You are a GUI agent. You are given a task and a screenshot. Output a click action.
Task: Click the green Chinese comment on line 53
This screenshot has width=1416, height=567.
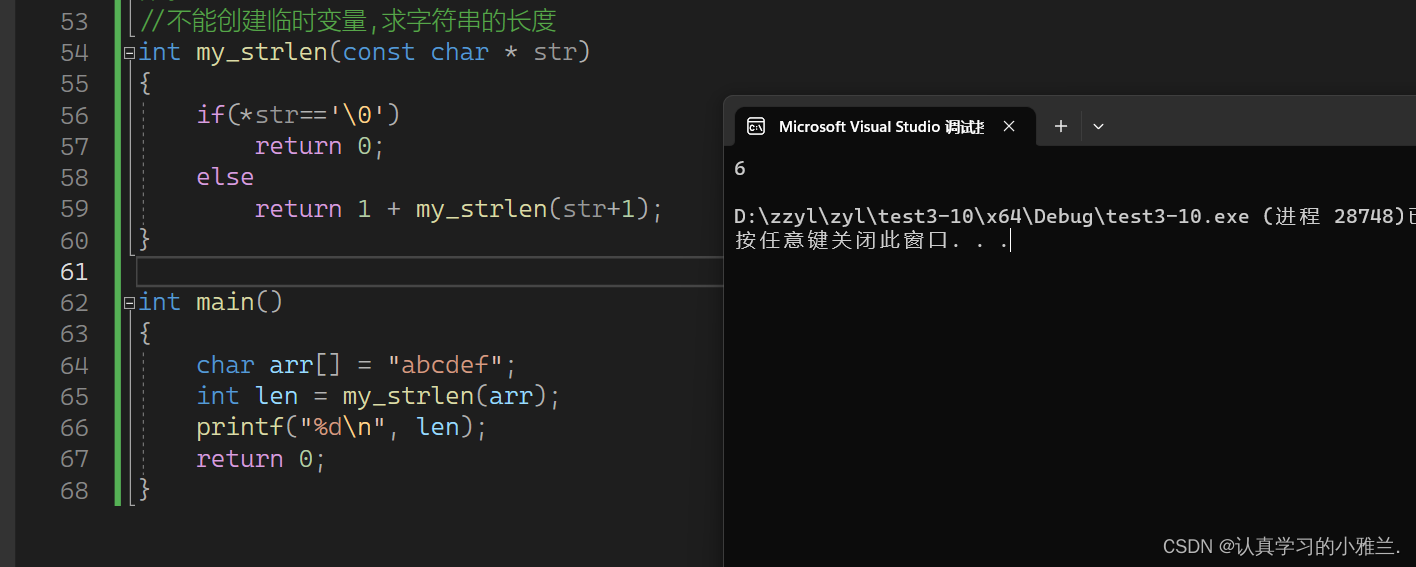click(348, 21)
